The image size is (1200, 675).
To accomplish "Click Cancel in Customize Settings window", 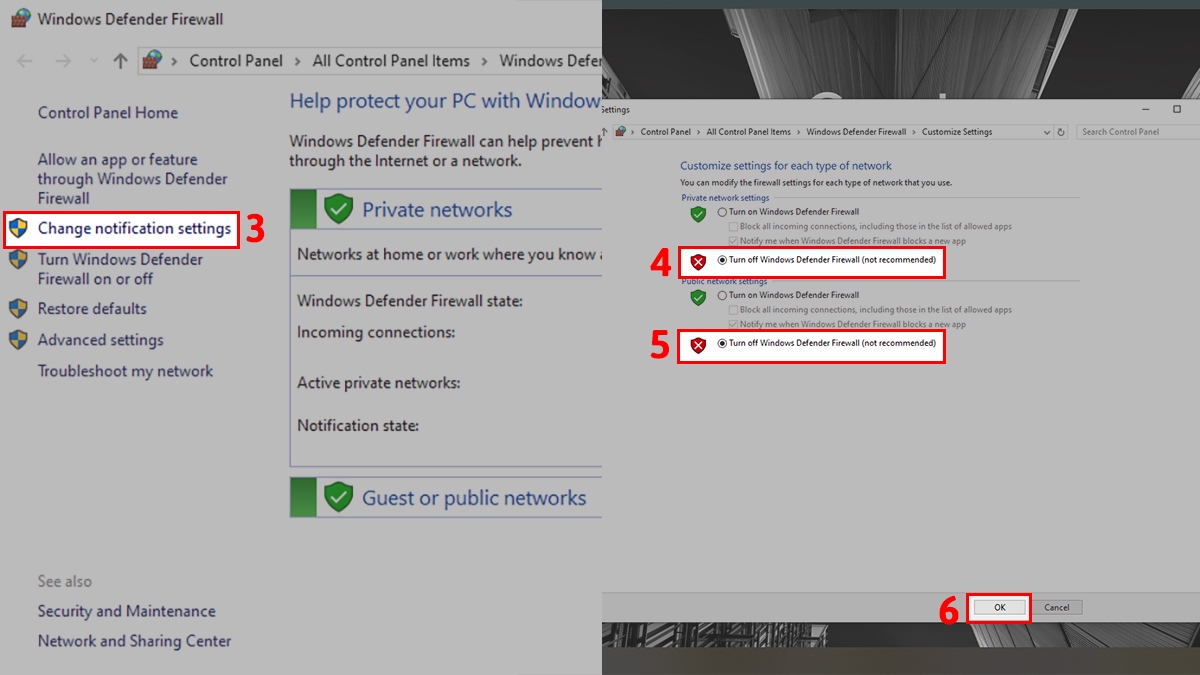I will click(1057, 607).
